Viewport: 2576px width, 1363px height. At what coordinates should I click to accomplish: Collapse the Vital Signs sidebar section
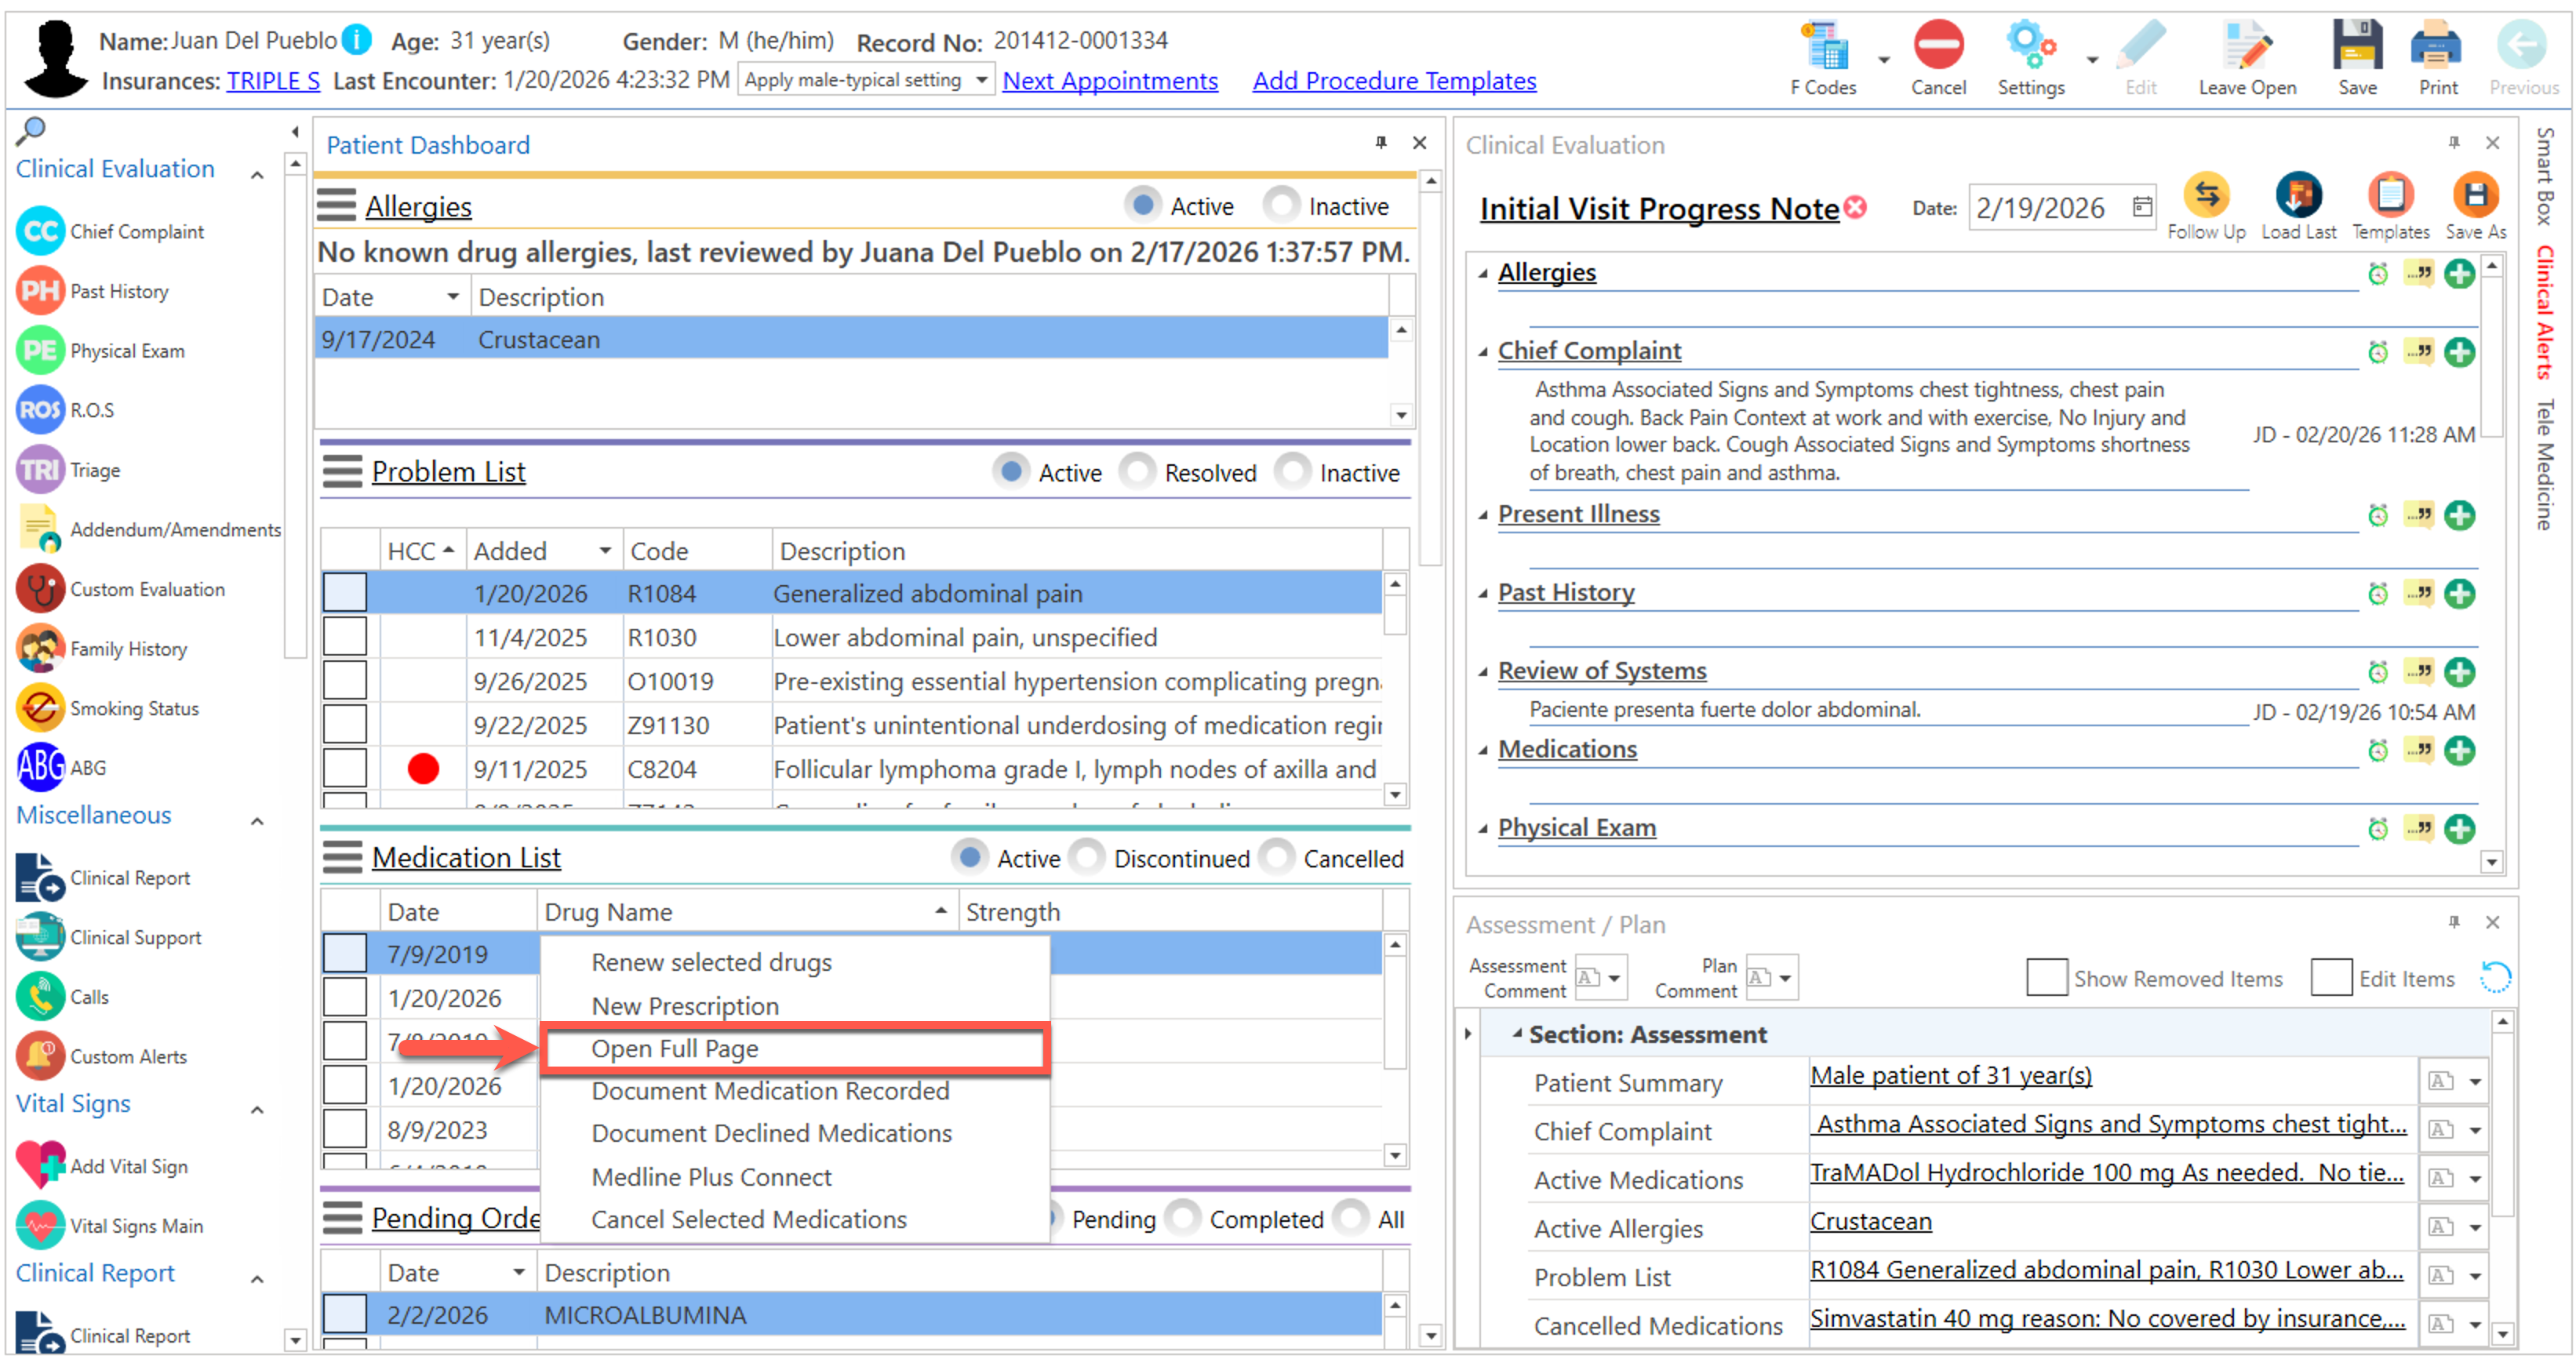[x=257, y=1110]
